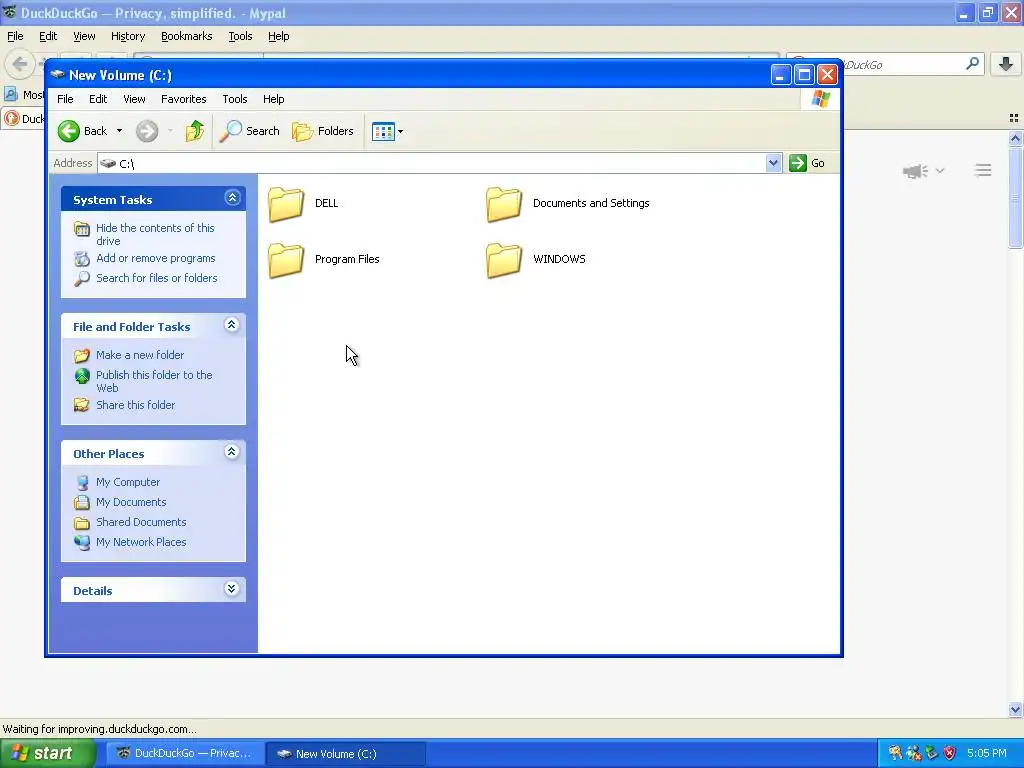Image resolution: width=1024 pixels, height=768 pixels.
Task: Open Search with the magnifier icon
Action: coord(249,131)
